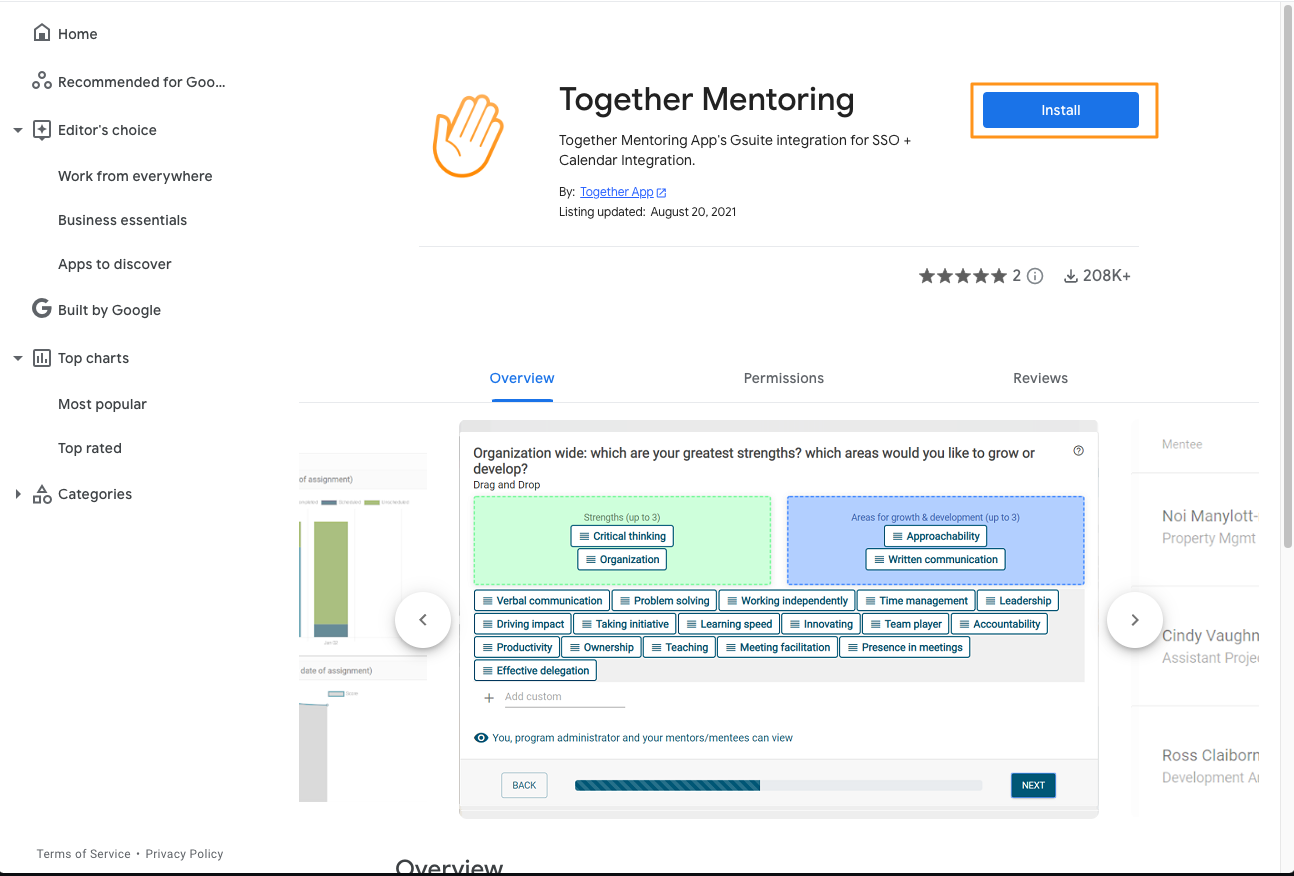Open the Privacy Policy link
The width and height of the screenshot is (1294, 876).
pos(184,854)
